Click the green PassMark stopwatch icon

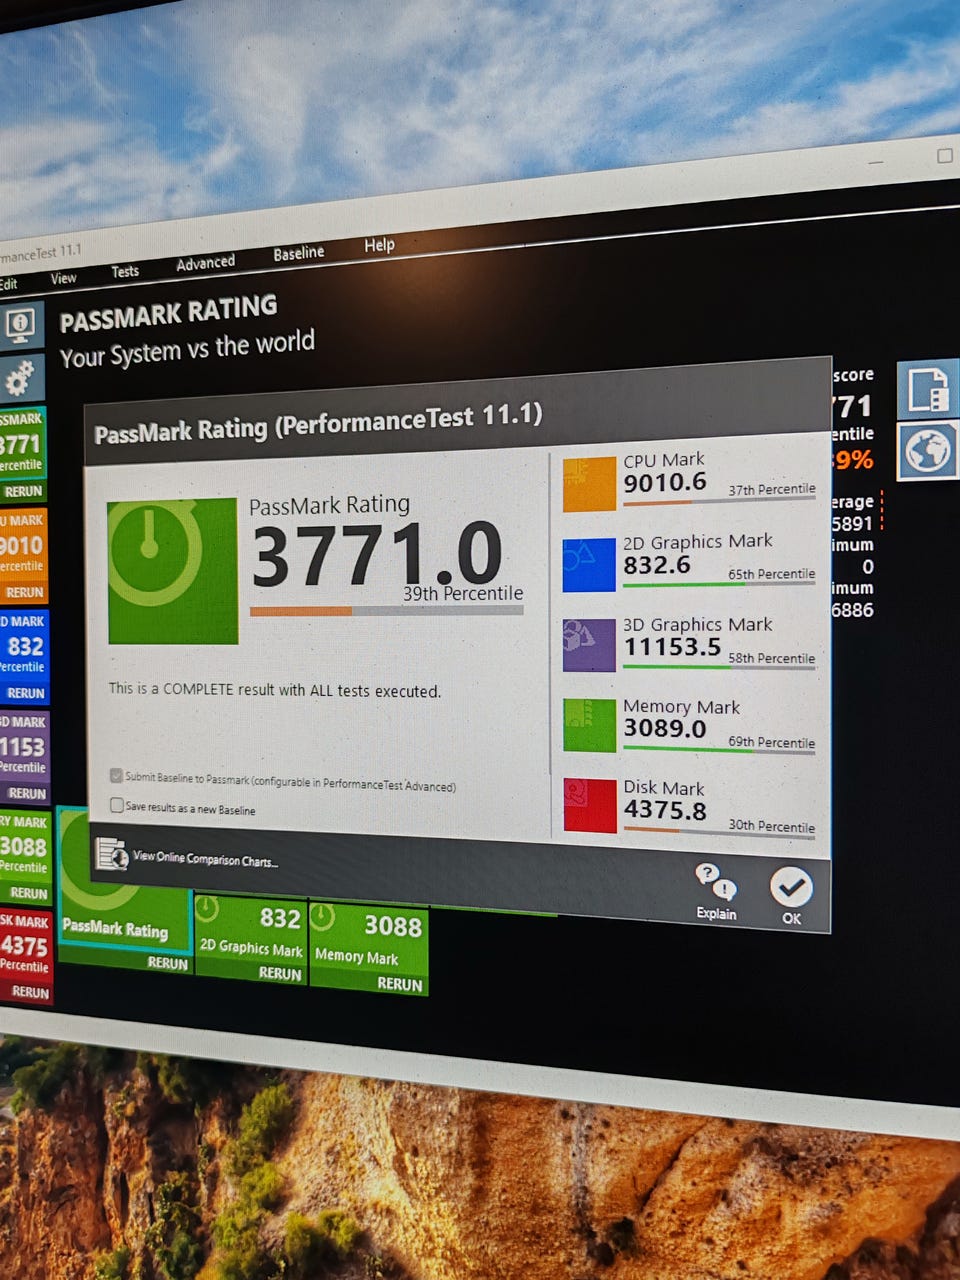(x=172, y=571)
